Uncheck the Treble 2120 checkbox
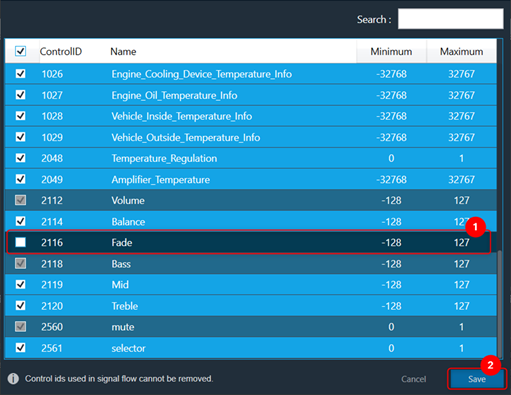This screenshot has width=511, height=395. click(21, 306)
